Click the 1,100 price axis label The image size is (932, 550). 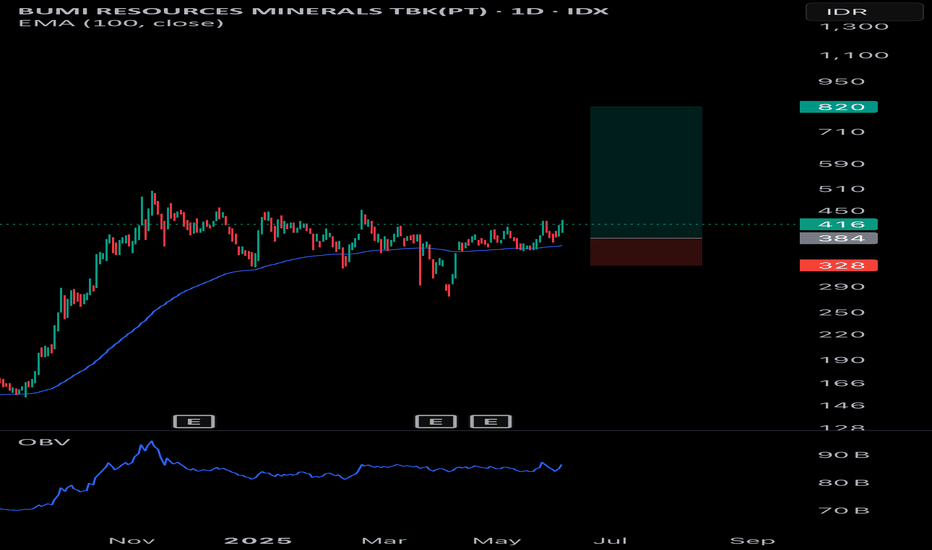coord(854,55)
